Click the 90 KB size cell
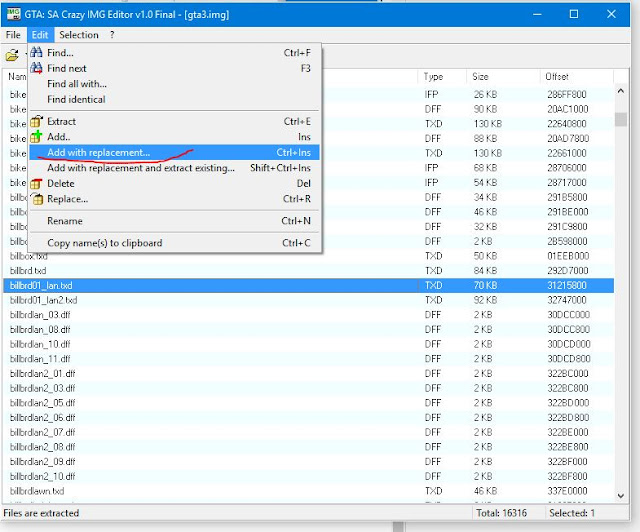Screen dimensions: 640x532 coord(485,109)
